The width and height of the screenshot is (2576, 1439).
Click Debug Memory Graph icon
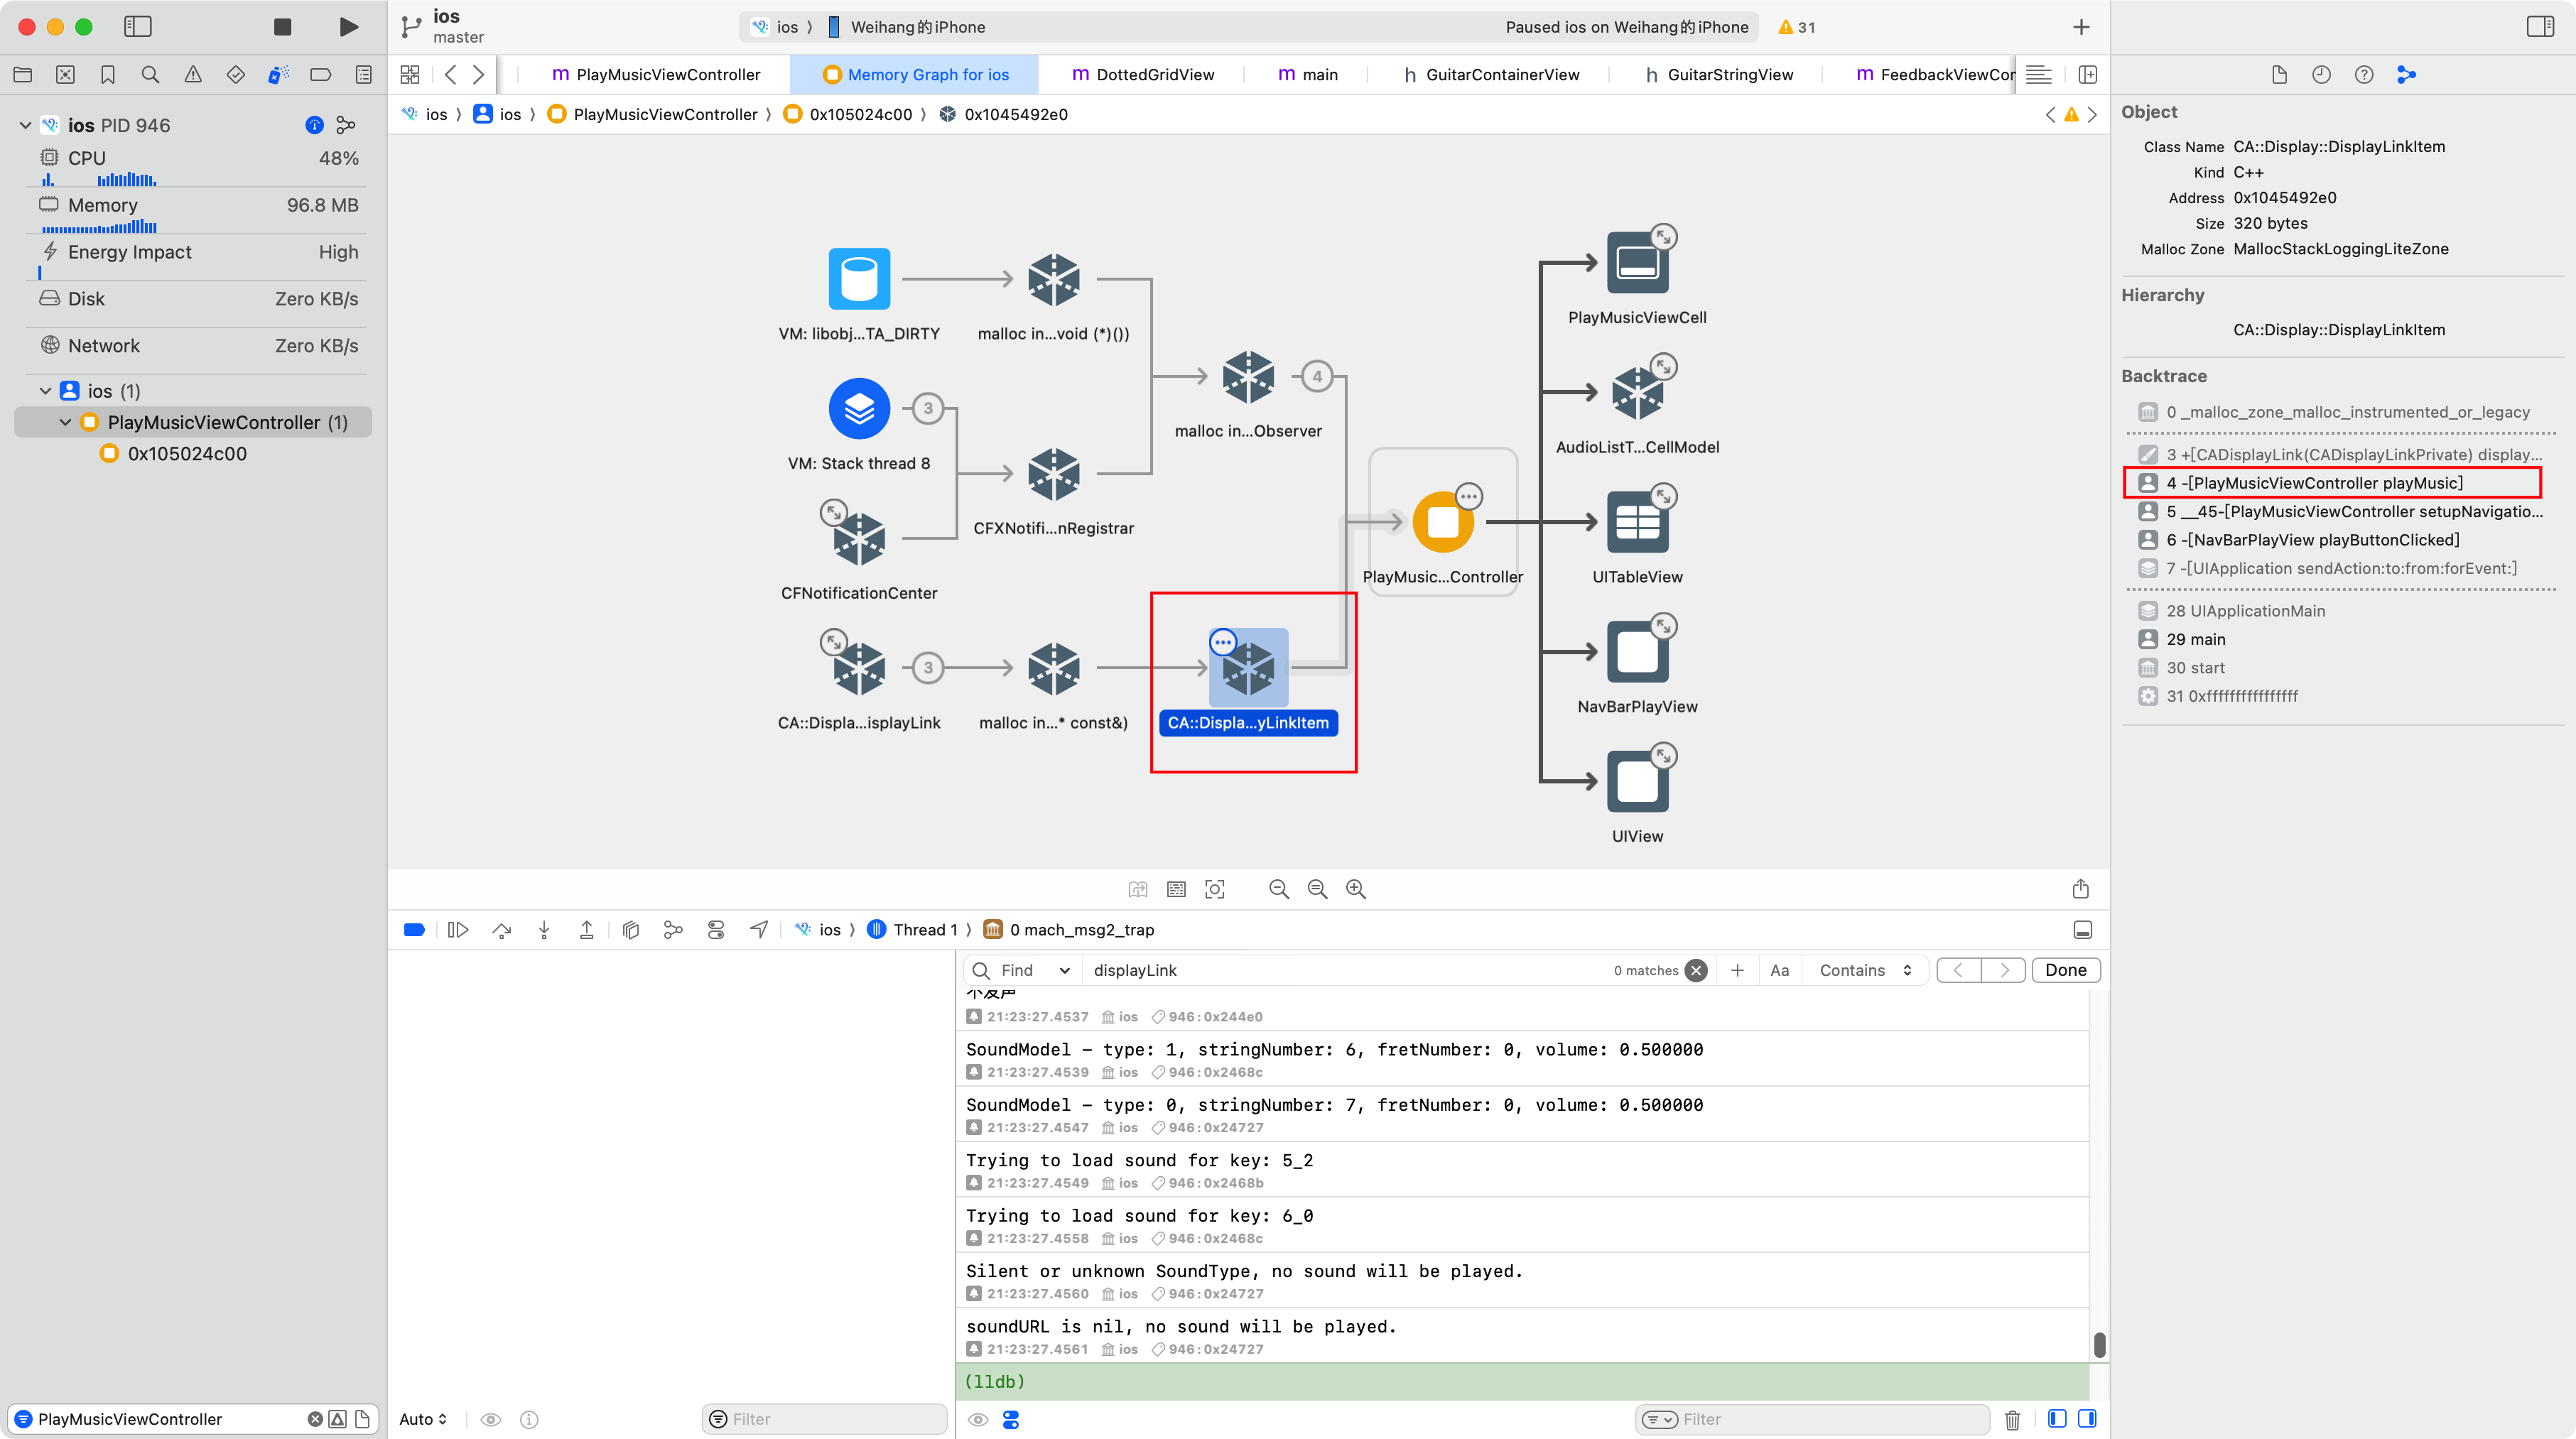(x=673, y=930)
